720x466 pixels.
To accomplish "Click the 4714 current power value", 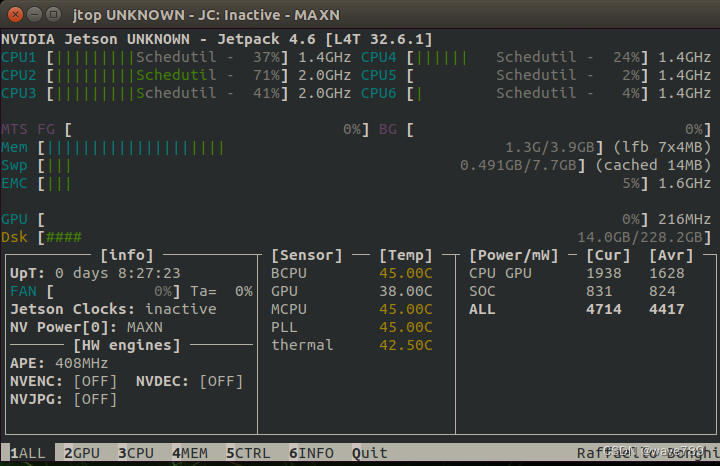I will click(x=604, y=309).
